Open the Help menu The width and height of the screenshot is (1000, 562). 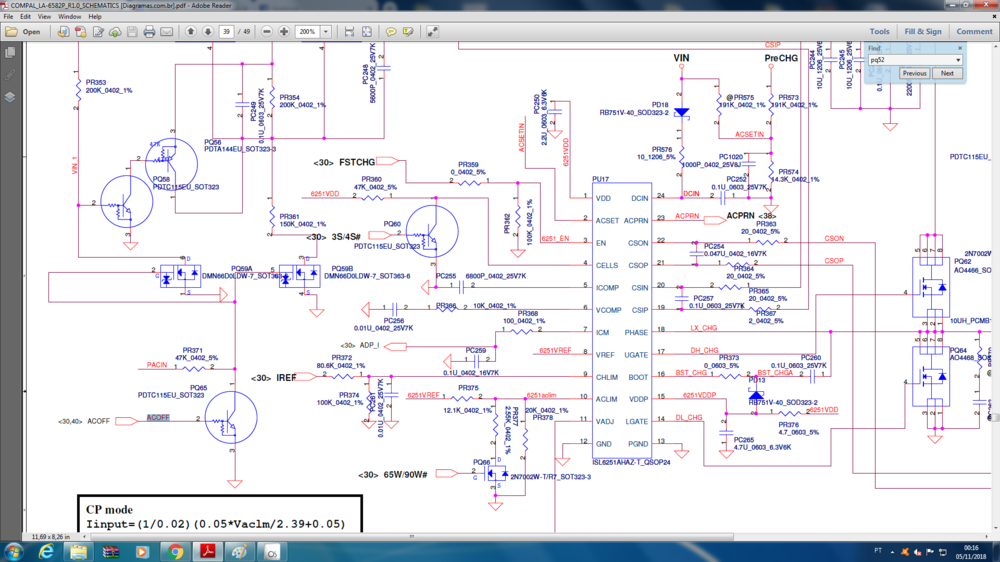95,17
